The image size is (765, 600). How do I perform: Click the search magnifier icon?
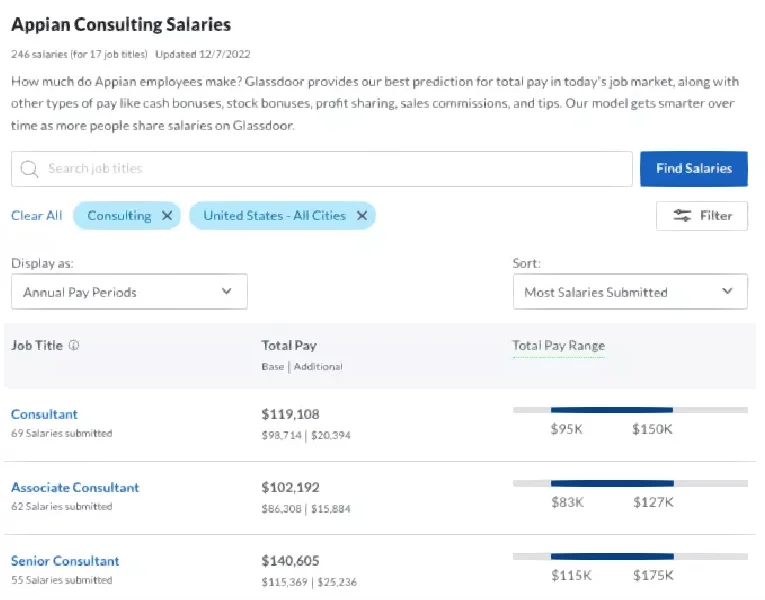tap(29, 169)
